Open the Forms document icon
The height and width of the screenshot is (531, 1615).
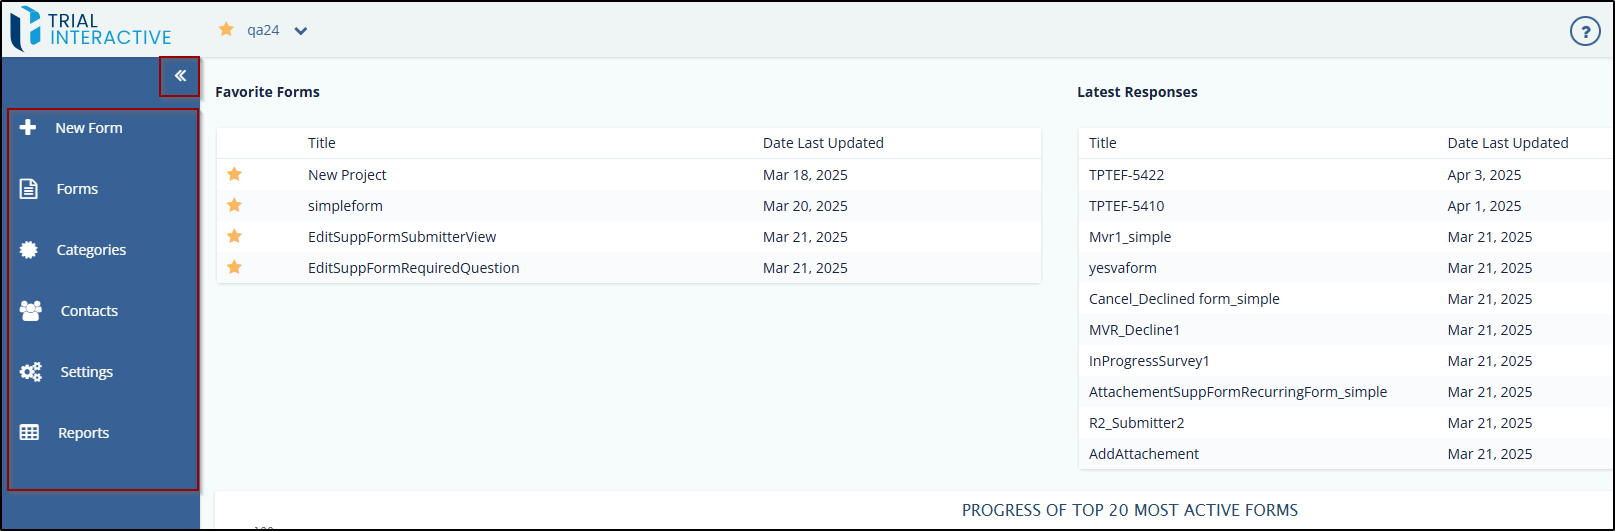click(x=29, y=189)
